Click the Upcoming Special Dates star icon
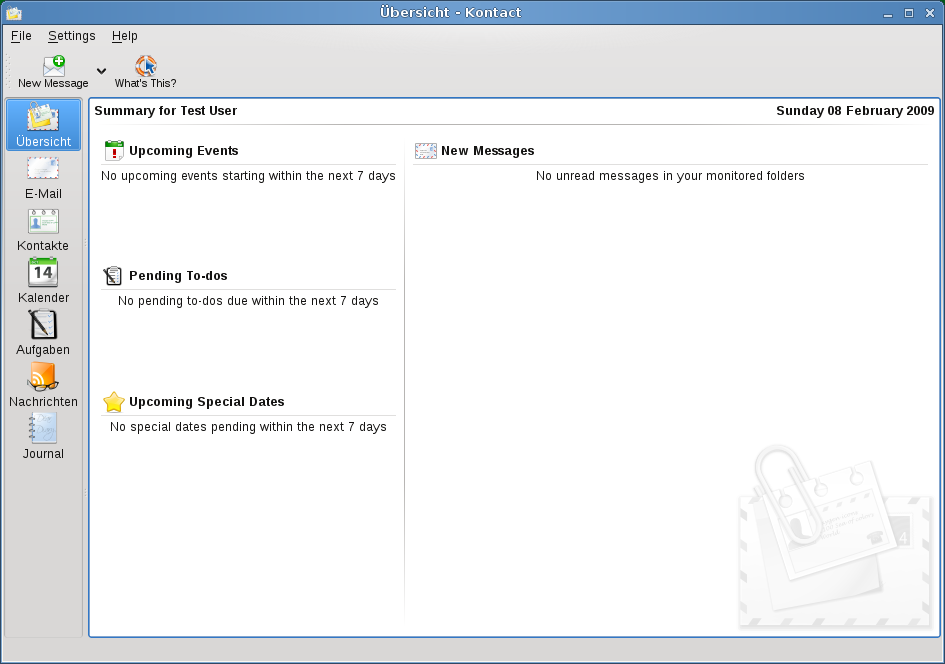The height and width of the screenshot is (664, 945). tap(114, 402)
